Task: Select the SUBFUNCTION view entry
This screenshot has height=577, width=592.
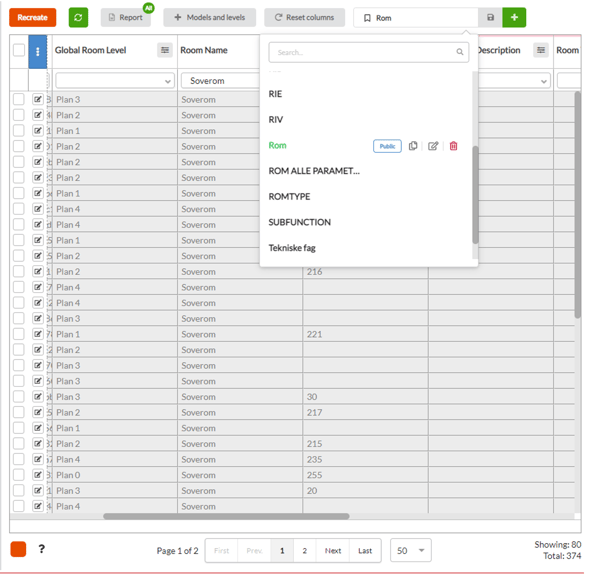Action: (299, 222)
